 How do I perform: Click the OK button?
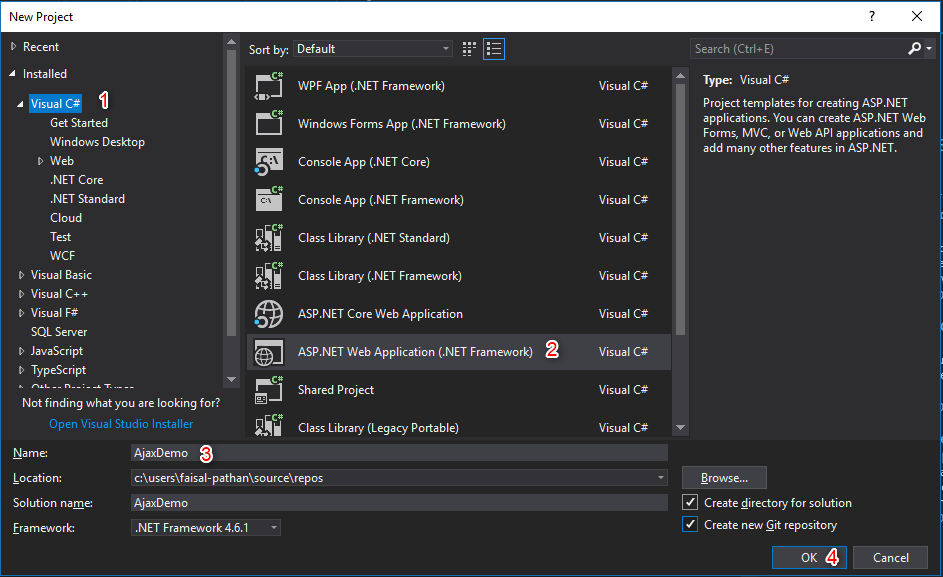coord(809,558)
